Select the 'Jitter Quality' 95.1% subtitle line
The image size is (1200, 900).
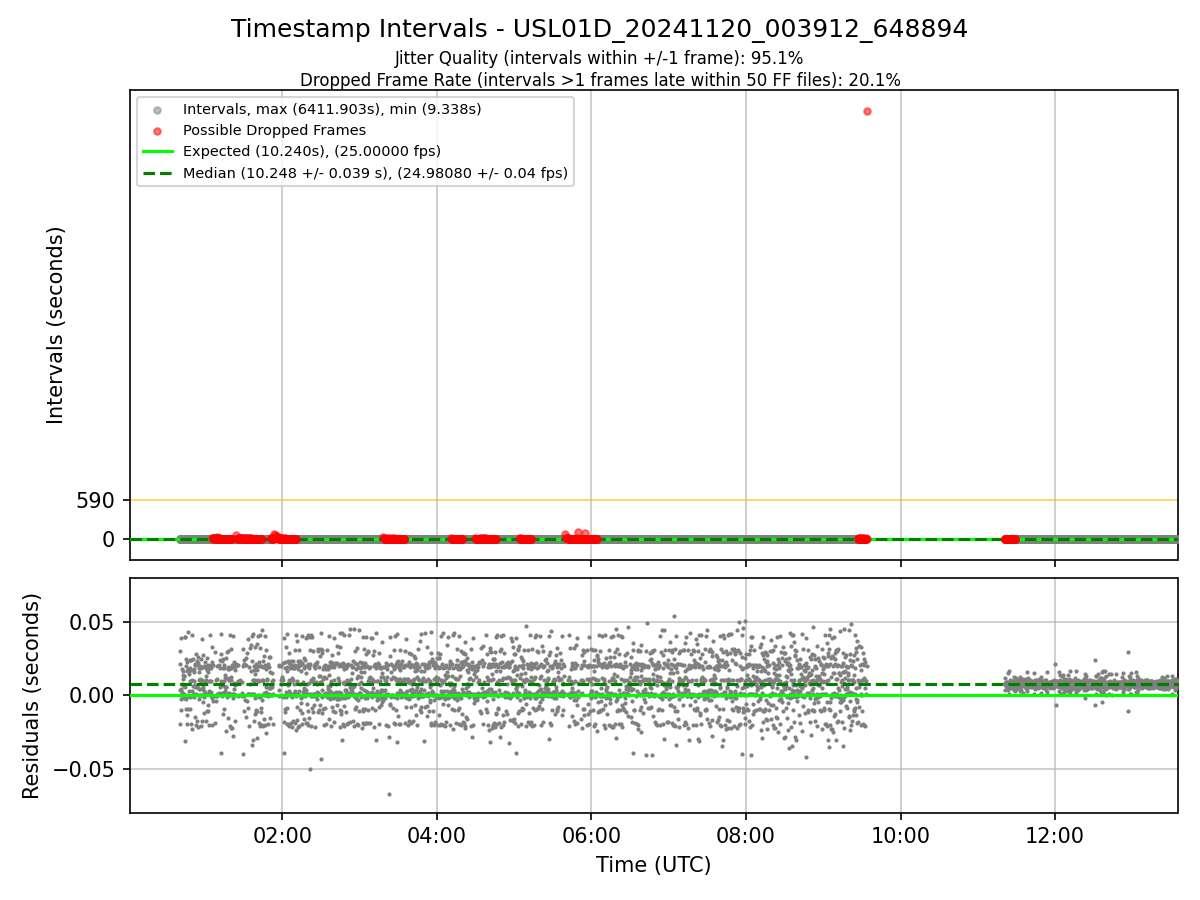[x=599, y=58]
